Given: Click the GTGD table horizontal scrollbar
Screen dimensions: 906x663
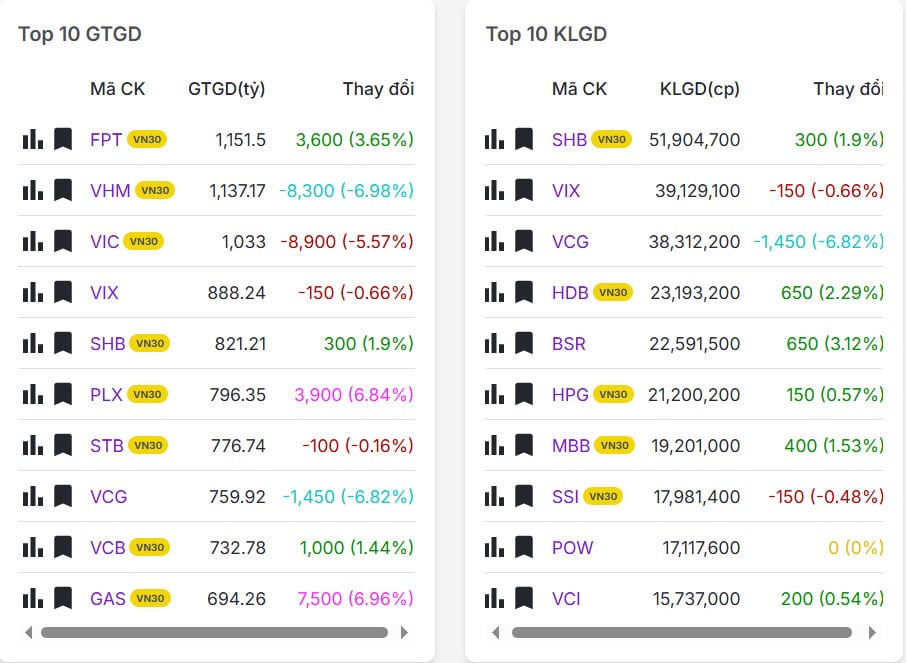Looking at the screenshot, I should pyautogui.click(x=214, y=632).
